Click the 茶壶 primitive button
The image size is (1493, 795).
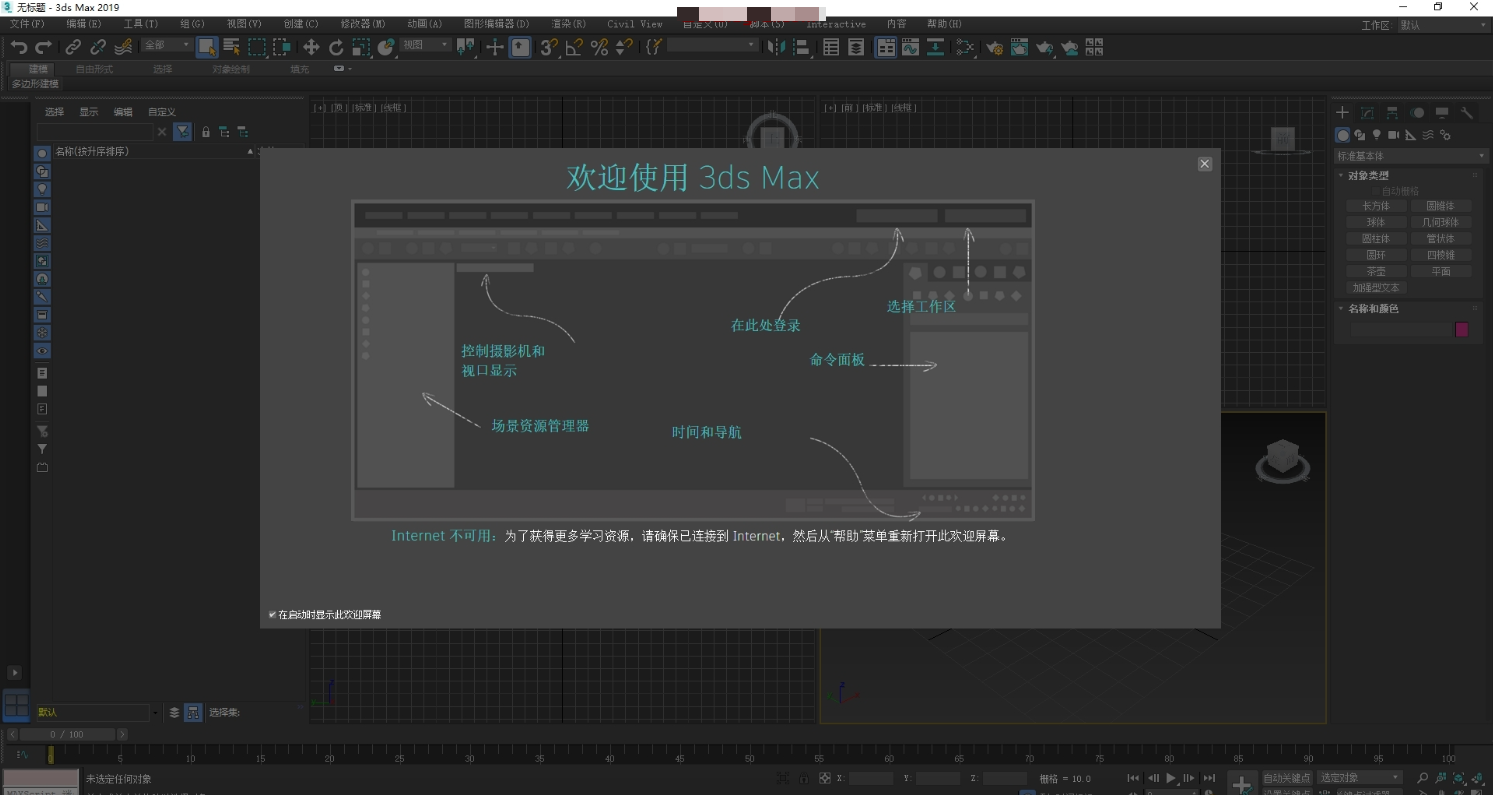1376,271
